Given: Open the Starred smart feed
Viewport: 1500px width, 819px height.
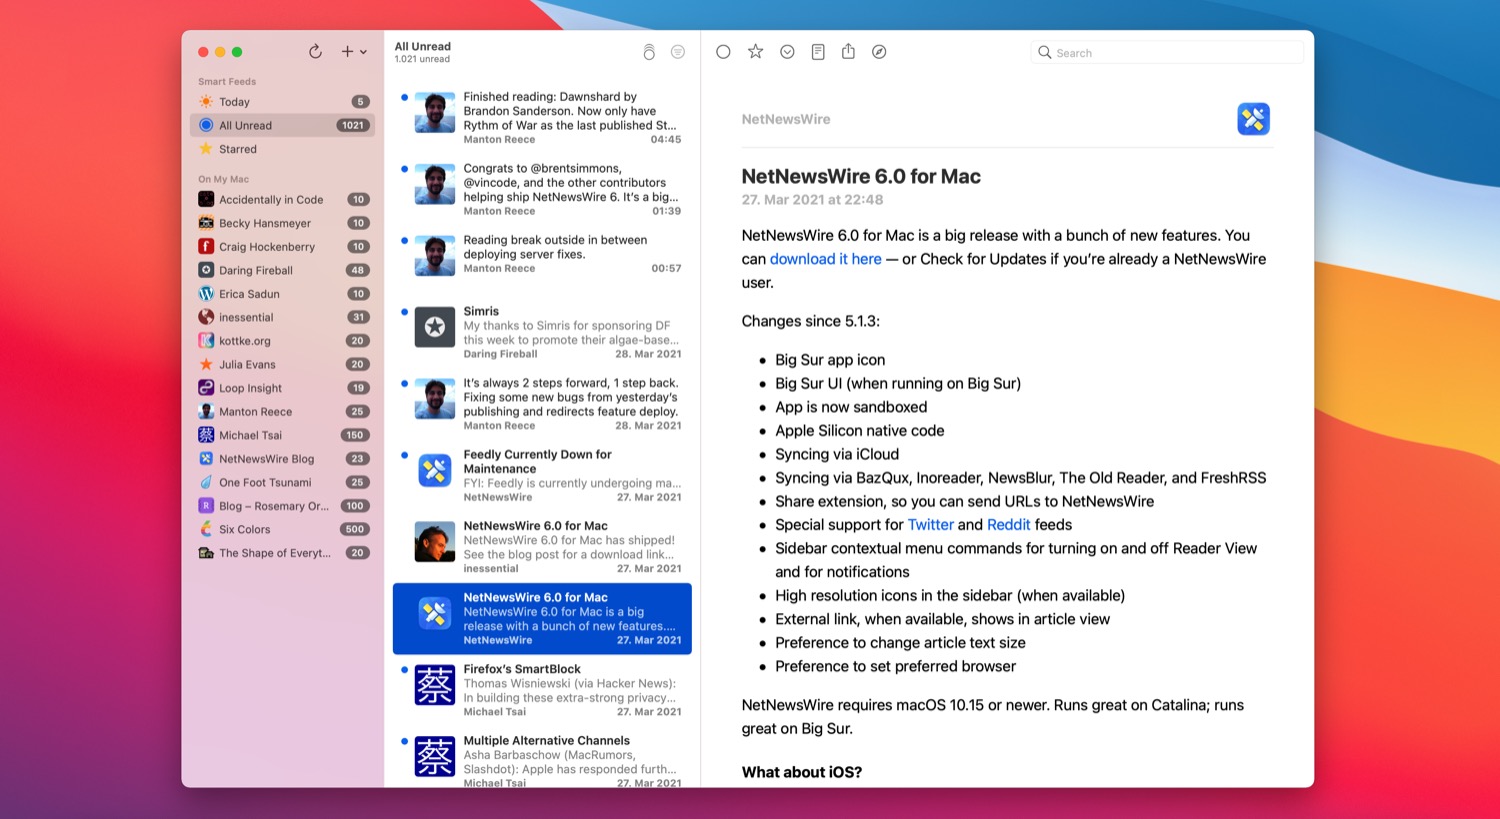Looking at the screenshot, I should point(238,149).
